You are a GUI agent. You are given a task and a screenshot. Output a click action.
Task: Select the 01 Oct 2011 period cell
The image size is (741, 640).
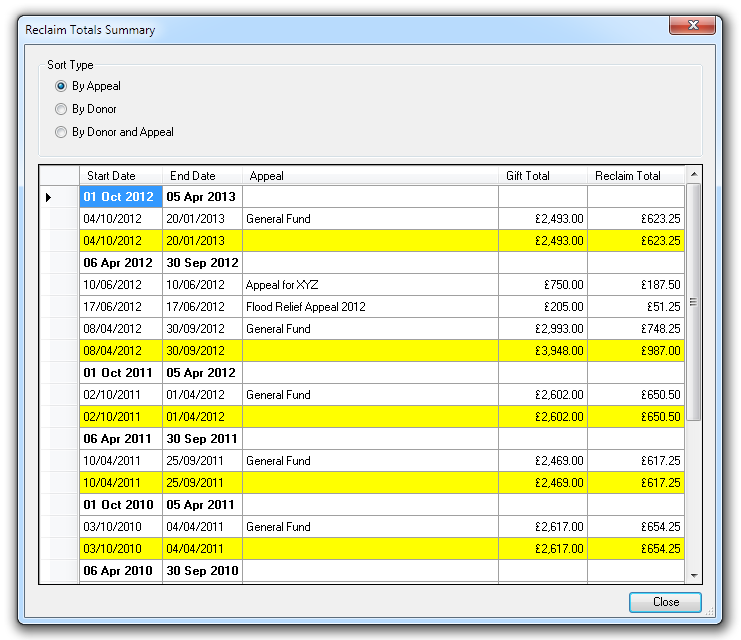pyautogui.click(x=121, y=372)
